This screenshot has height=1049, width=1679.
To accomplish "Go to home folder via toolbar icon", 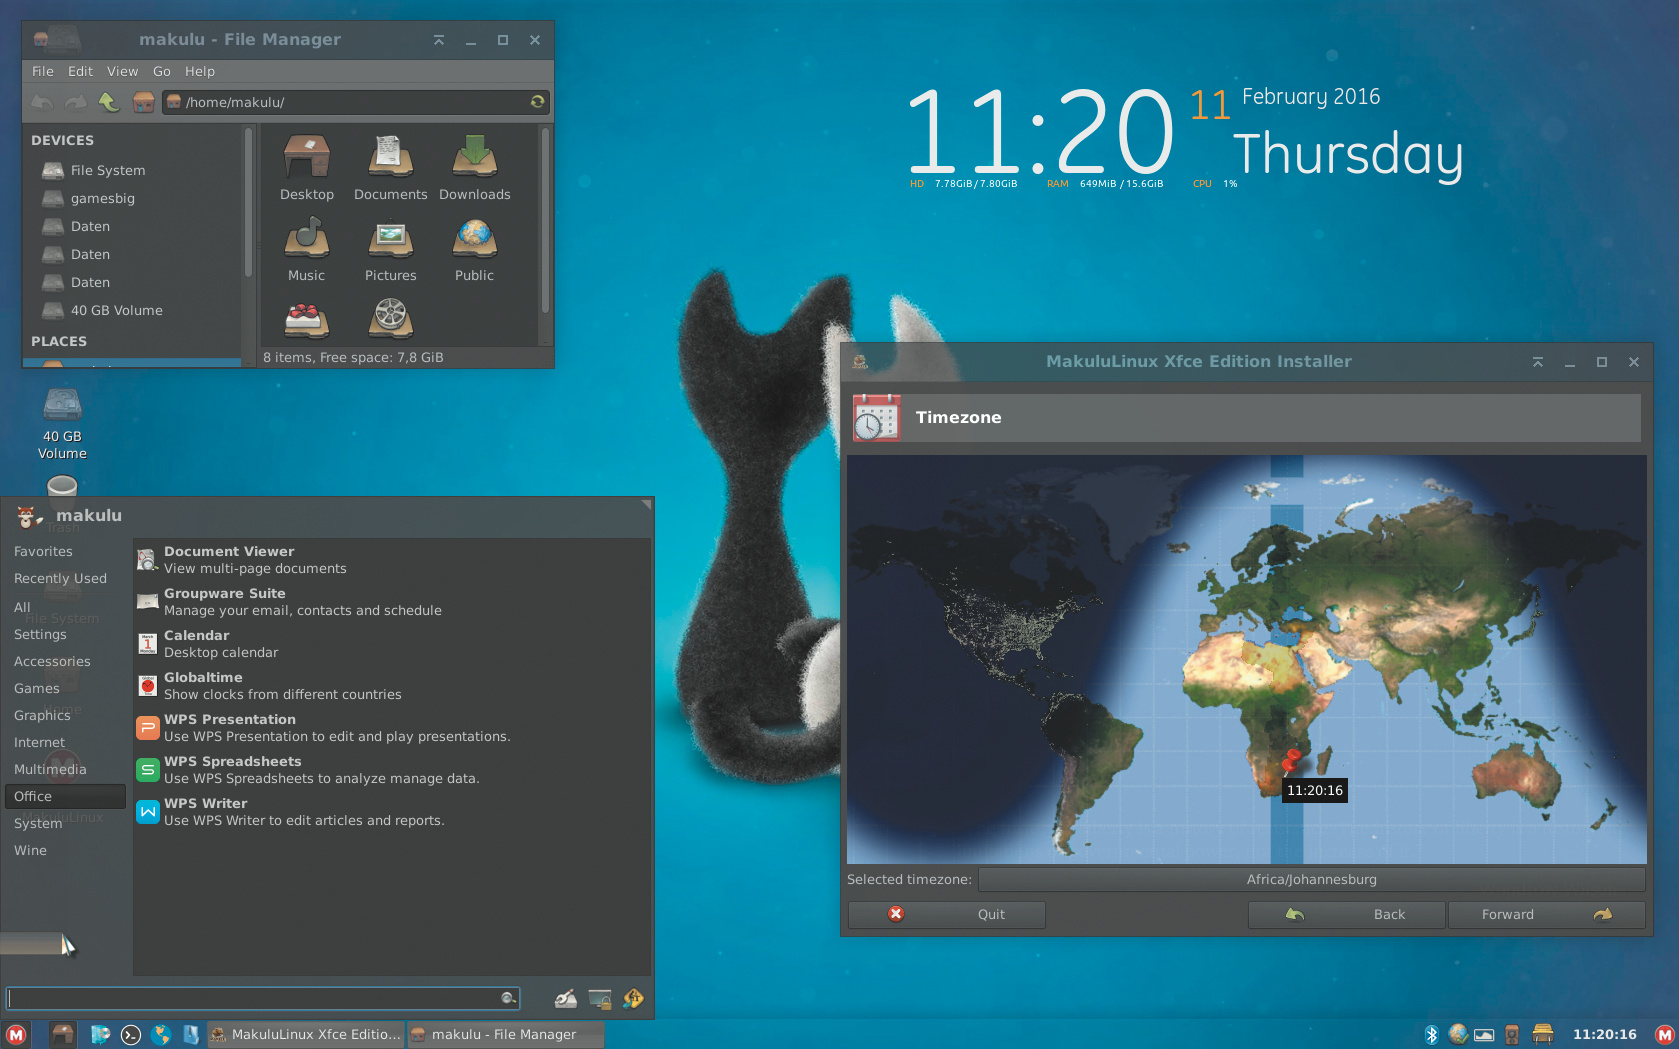I will [144, 102].
